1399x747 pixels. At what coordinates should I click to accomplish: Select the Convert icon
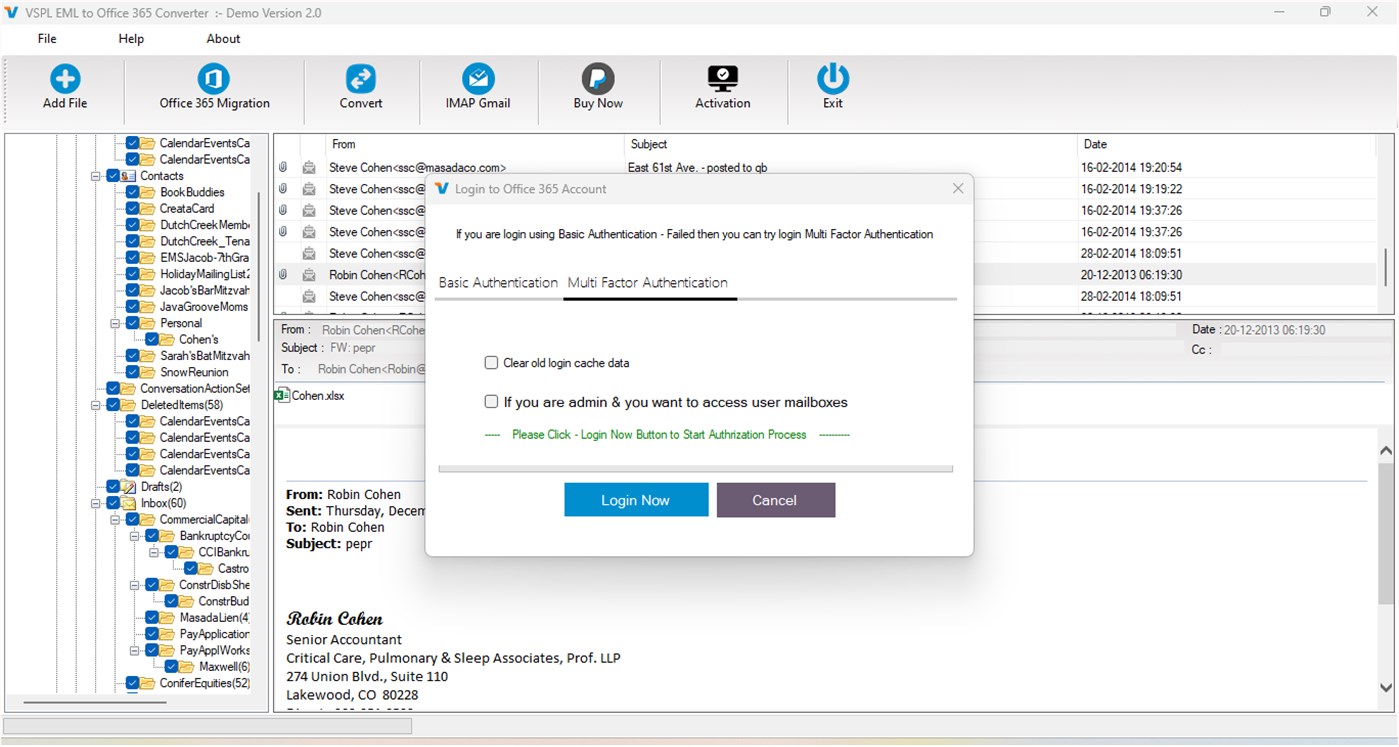(x=360, y=90)
